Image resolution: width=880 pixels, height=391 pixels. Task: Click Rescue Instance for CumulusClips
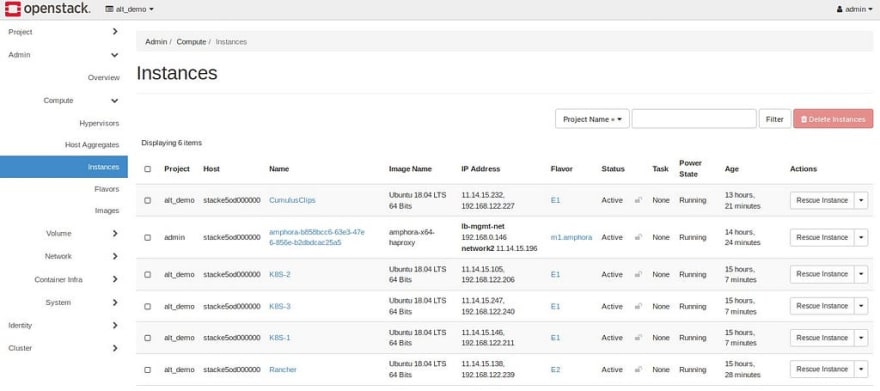[x=822, y=200]
